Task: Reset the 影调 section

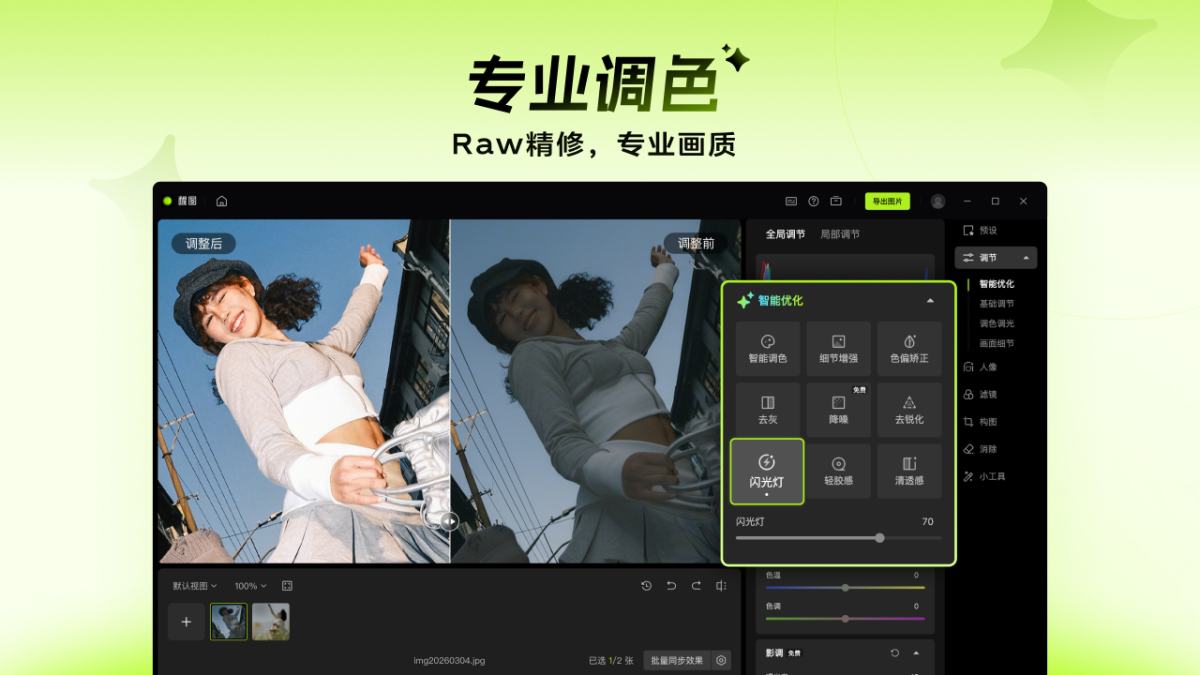Action: tap(895, 653)
